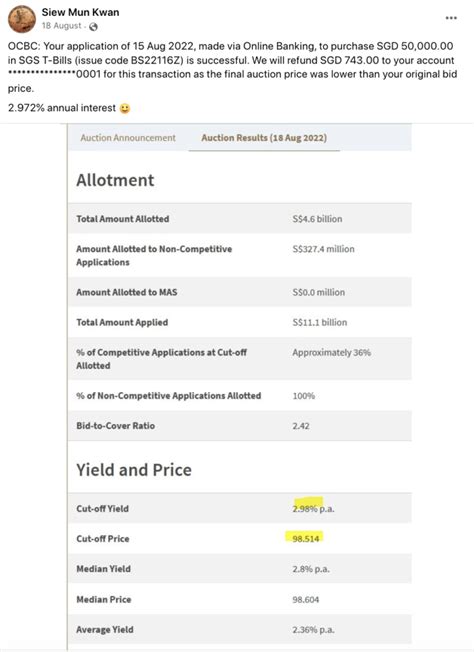Select the Total Amount Allotted row

(x=240, y=219)
